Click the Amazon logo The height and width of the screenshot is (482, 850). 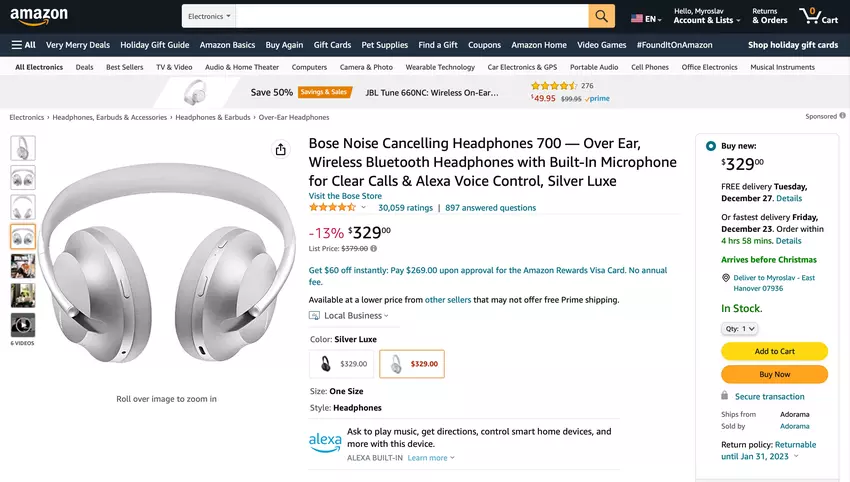39,16
